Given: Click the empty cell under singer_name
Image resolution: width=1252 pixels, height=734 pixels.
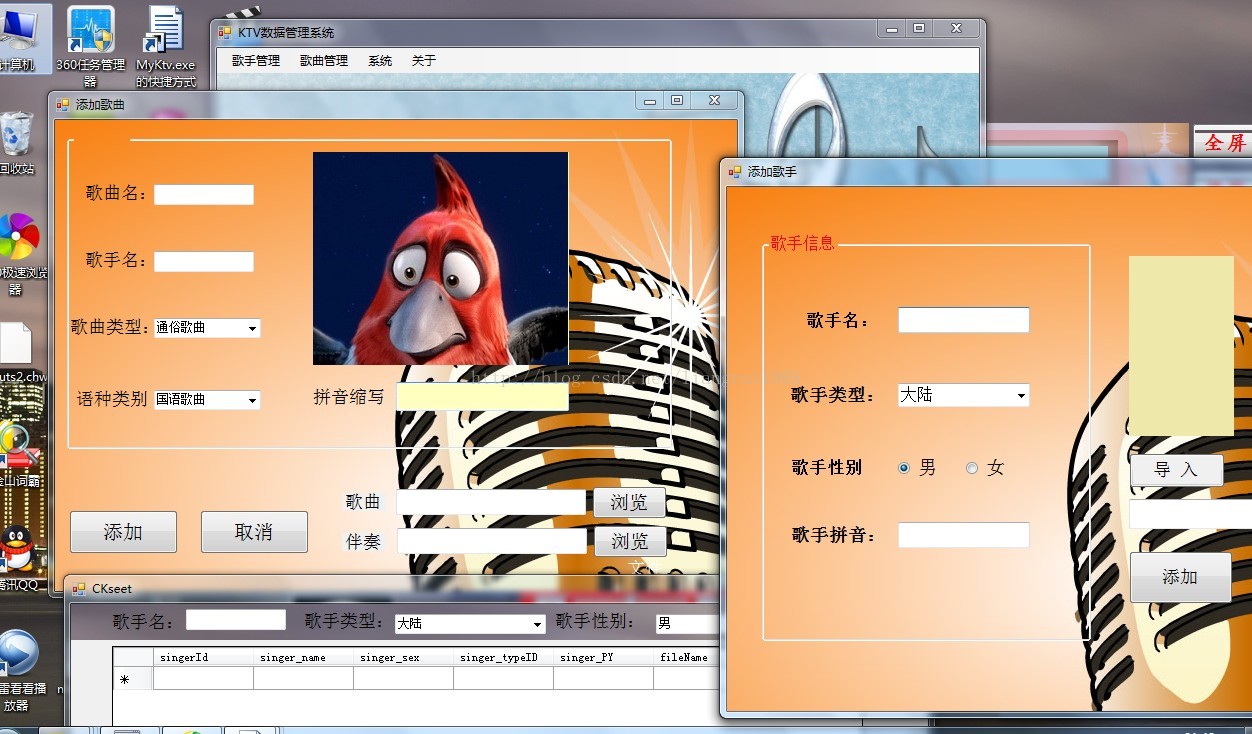Looking at the screenshot, I should coord(303,679).
